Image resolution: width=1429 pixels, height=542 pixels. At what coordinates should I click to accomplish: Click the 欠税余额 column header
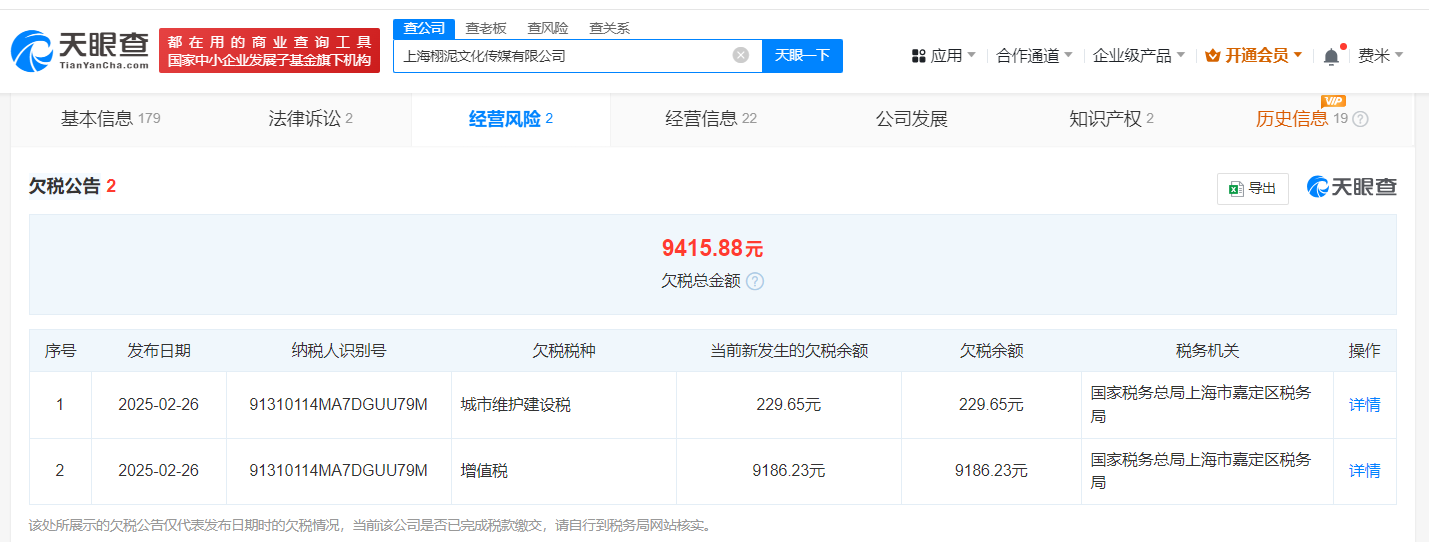coord(991,351)
